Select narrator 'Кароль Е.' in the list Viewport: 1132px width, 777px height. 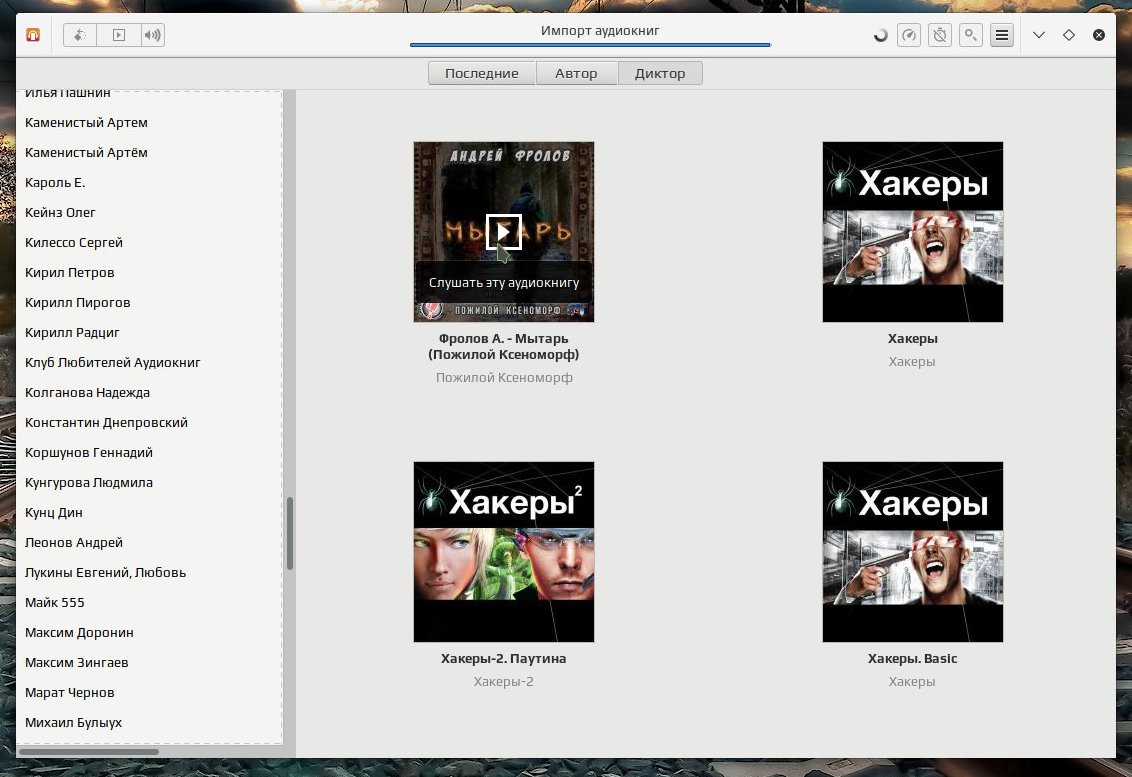click(x=149, y=183)
